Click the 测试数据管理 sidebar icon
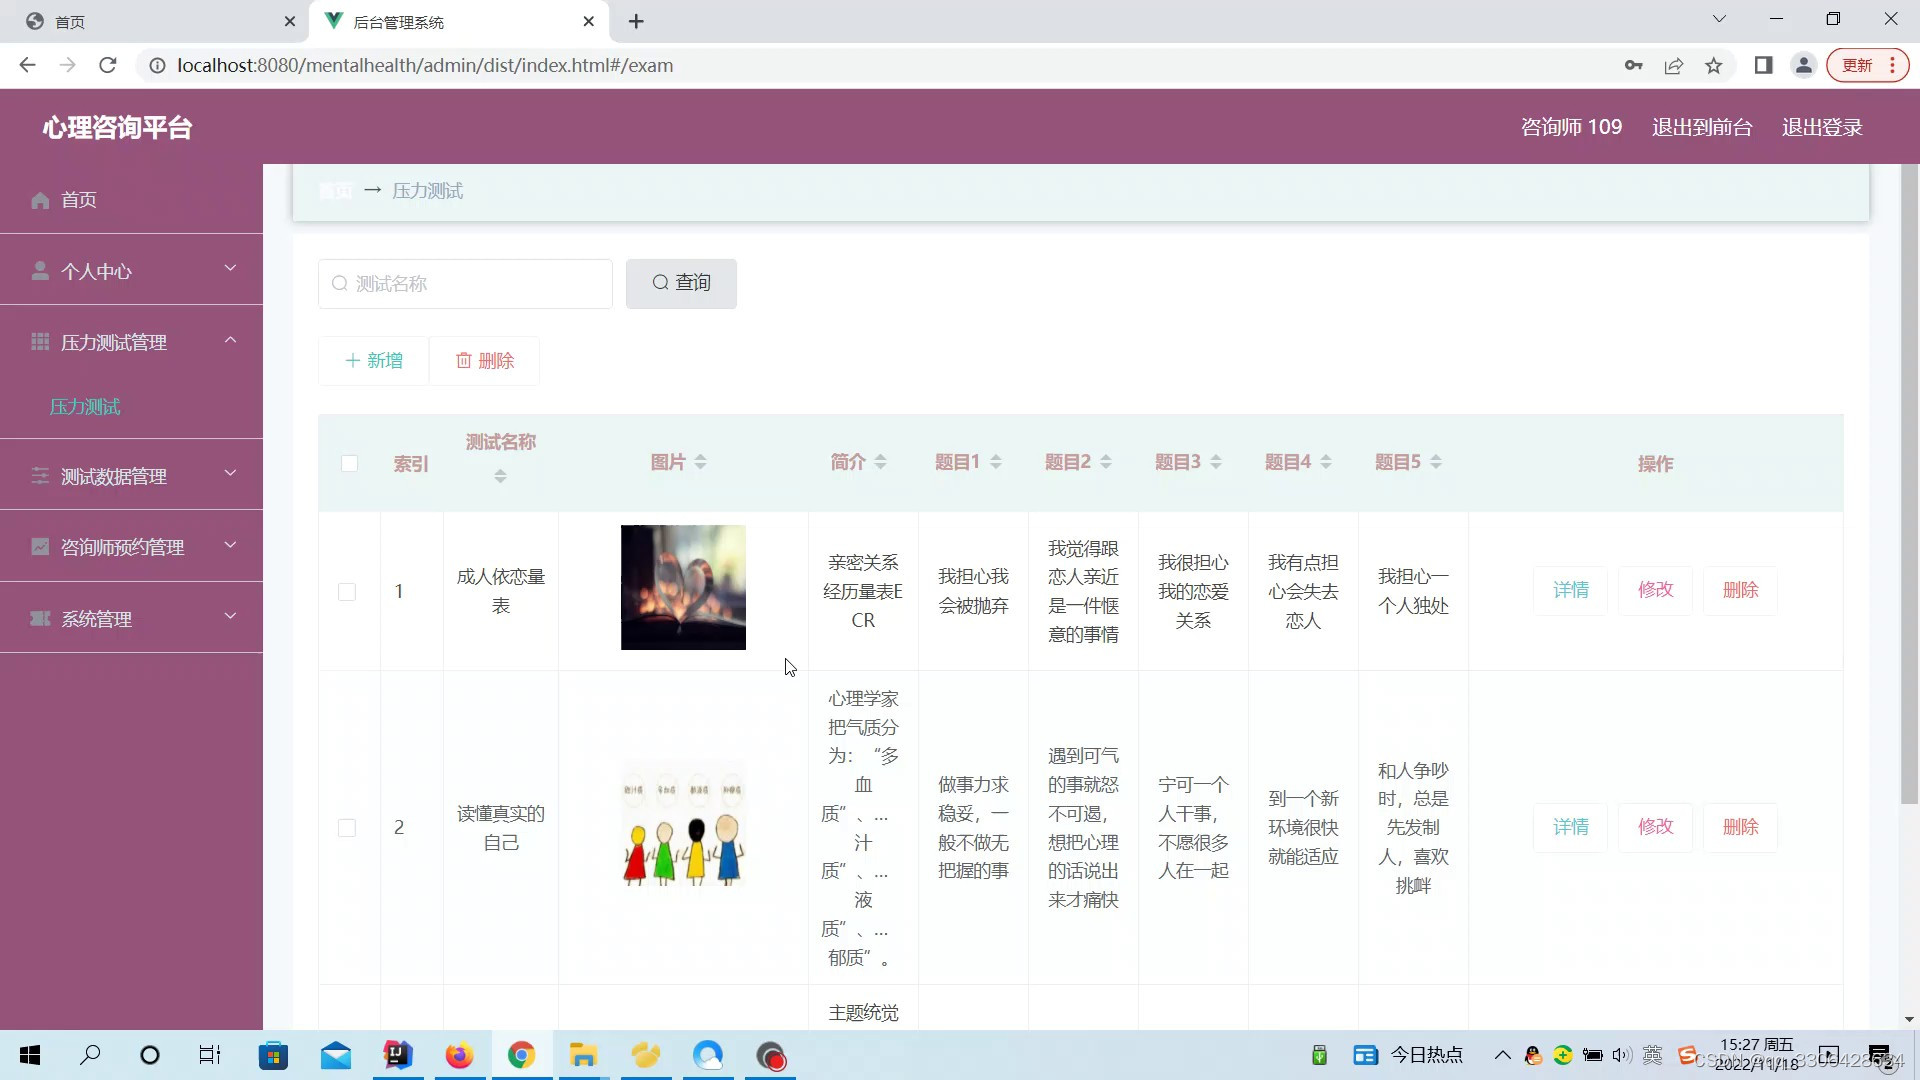This screenshot has width=1920, height=1080. click(x=40, y=476)
